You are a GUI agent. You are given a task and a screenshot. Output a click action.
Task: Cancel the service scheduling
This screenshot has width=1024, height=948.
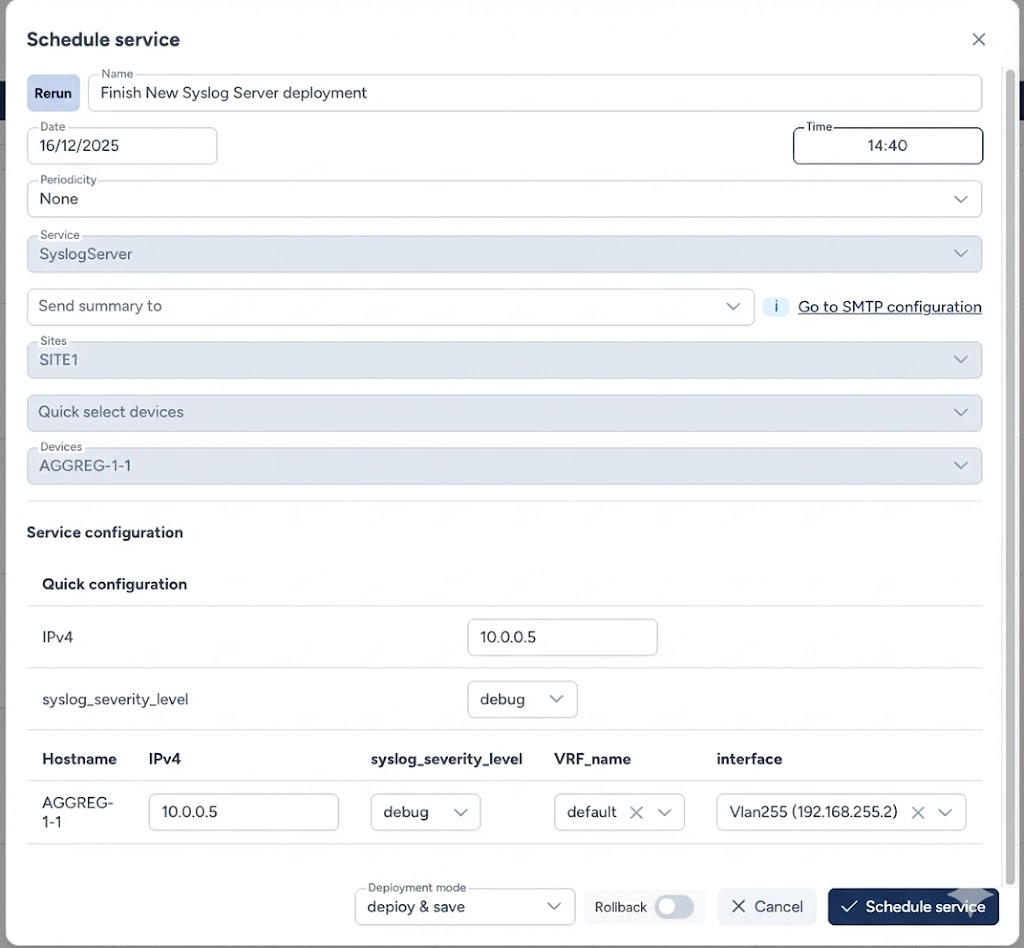[767, 907]
